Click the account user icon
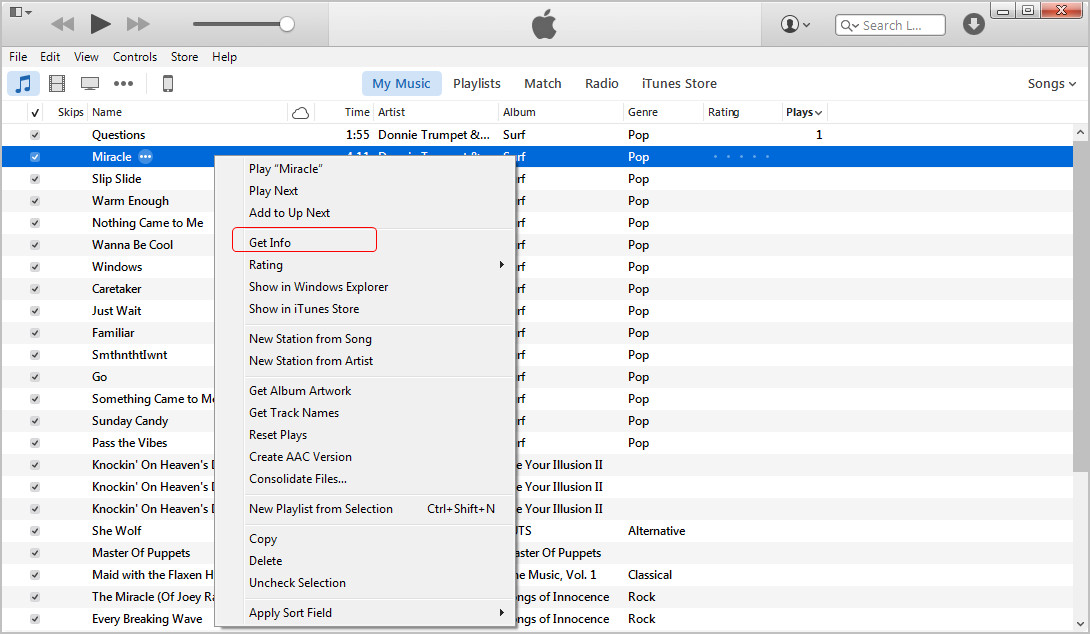Screen dimensions: 1090x634 click(x=795, y=24)
